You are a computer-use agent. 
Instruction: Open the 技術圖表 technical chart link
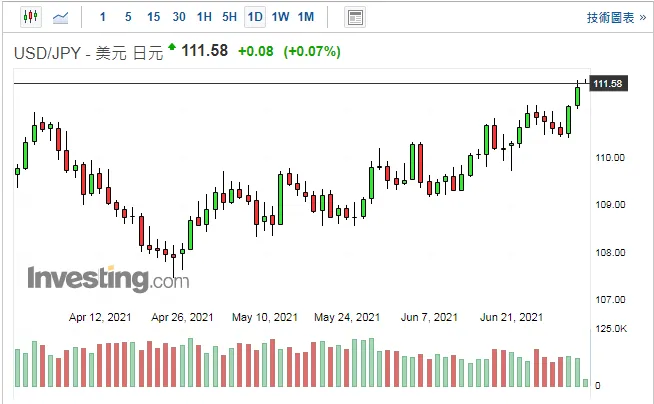(616, 18)
